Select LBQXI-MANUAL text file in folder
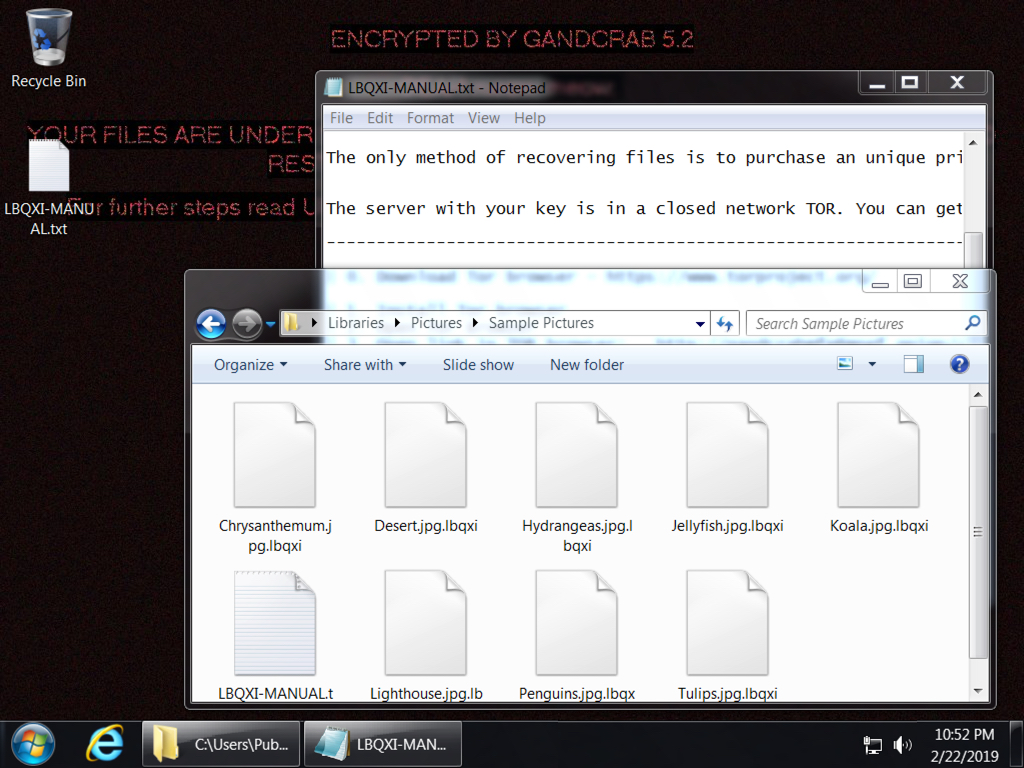Screen dimensions: 1024x768 275,623
